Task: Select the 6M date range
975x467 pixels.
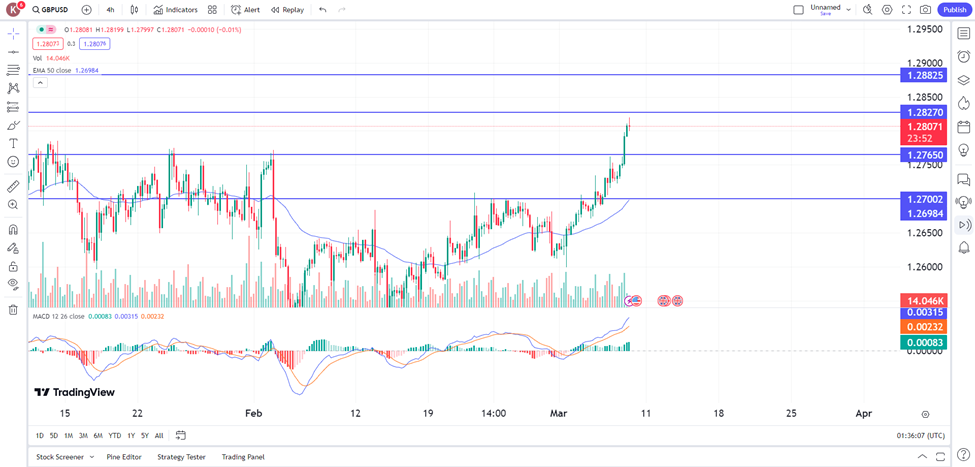Action: [98, 435]
